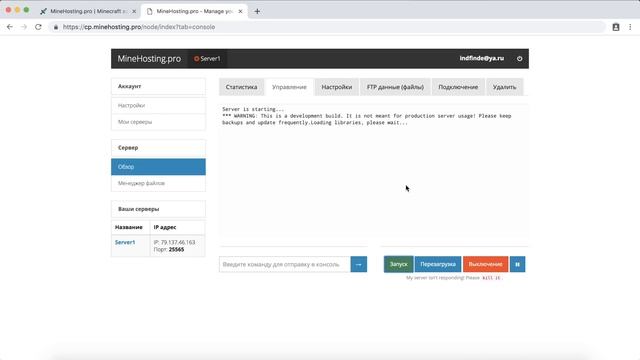Open the browser profile icon

point(616,27)
